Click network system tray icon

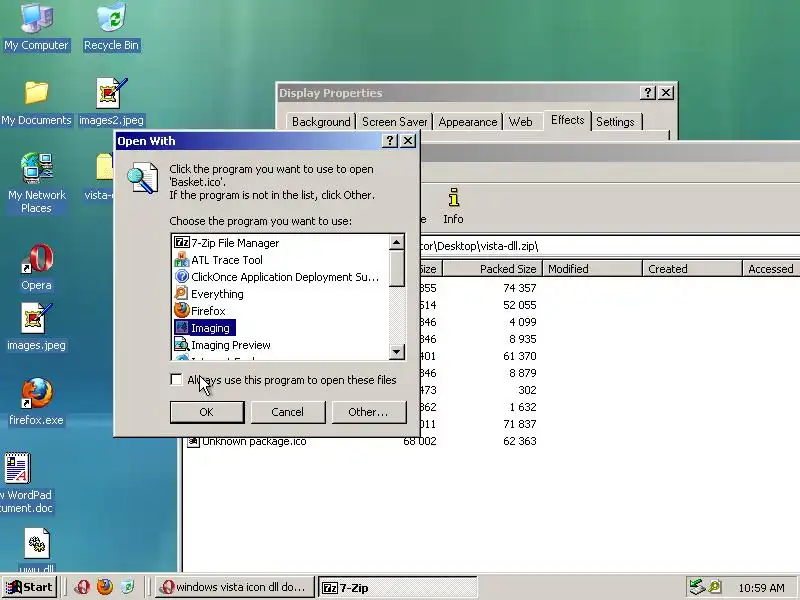coord(696,587)
